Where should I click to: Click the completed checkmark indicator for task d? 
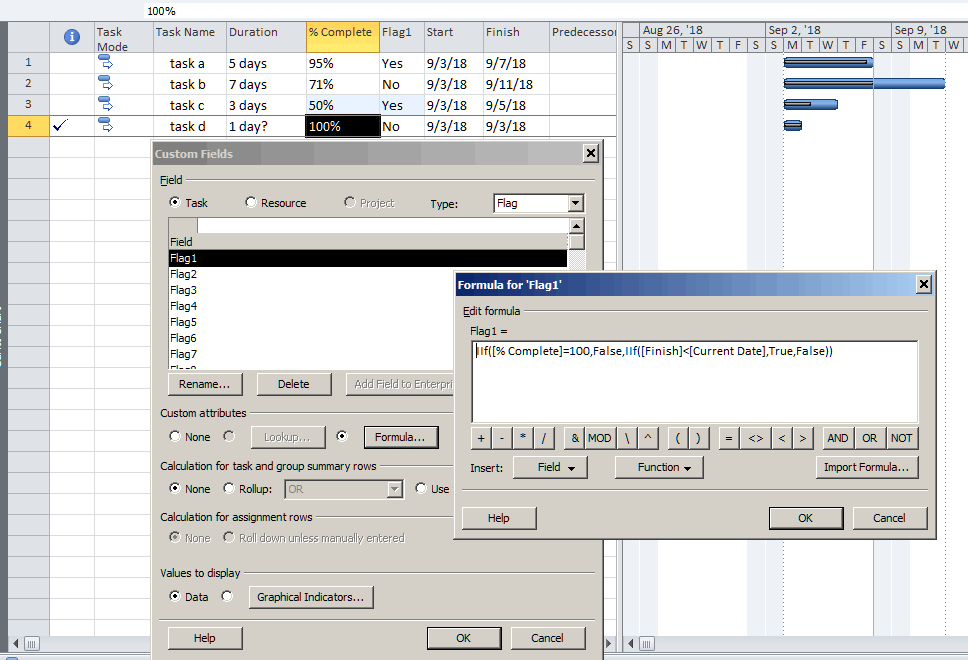pyautogui.click(x=60, y=126)
